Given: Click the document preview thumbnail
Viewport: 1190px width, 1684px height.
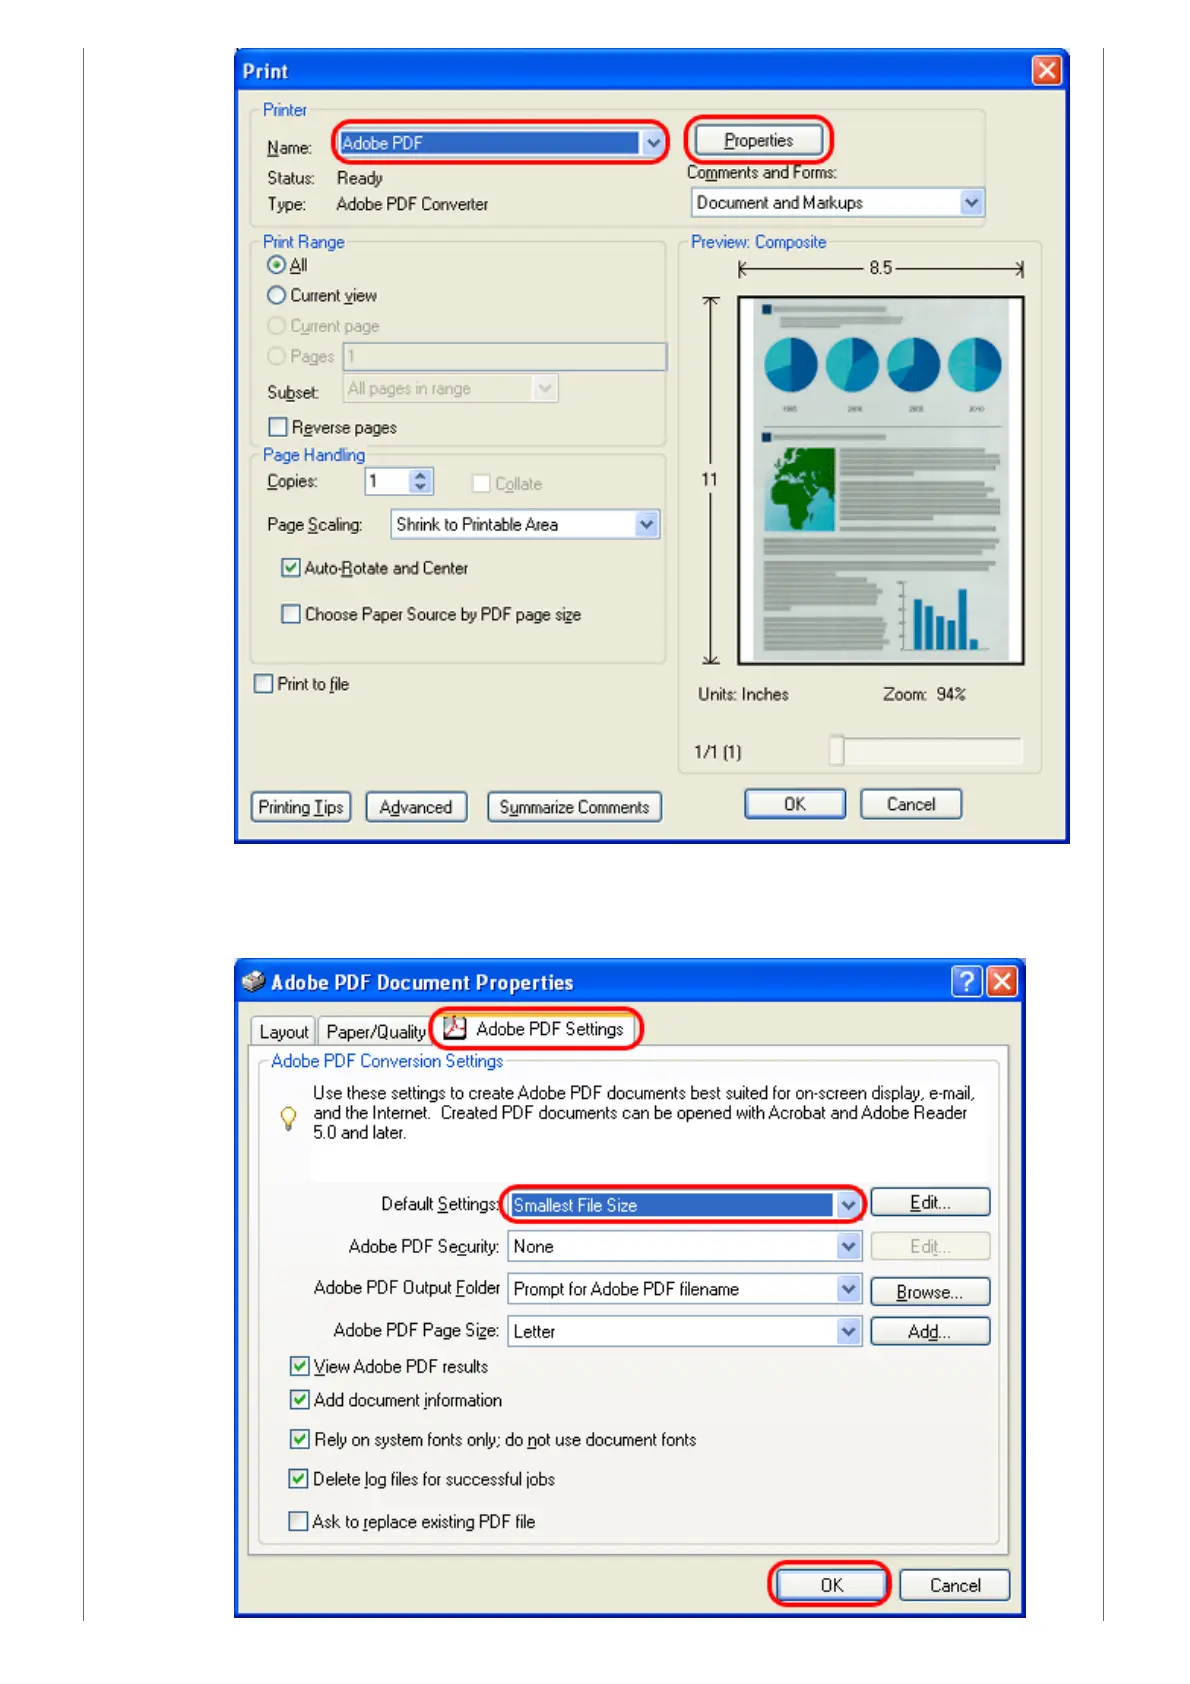Looking at the screenshot, I should (x=881, y=480).
